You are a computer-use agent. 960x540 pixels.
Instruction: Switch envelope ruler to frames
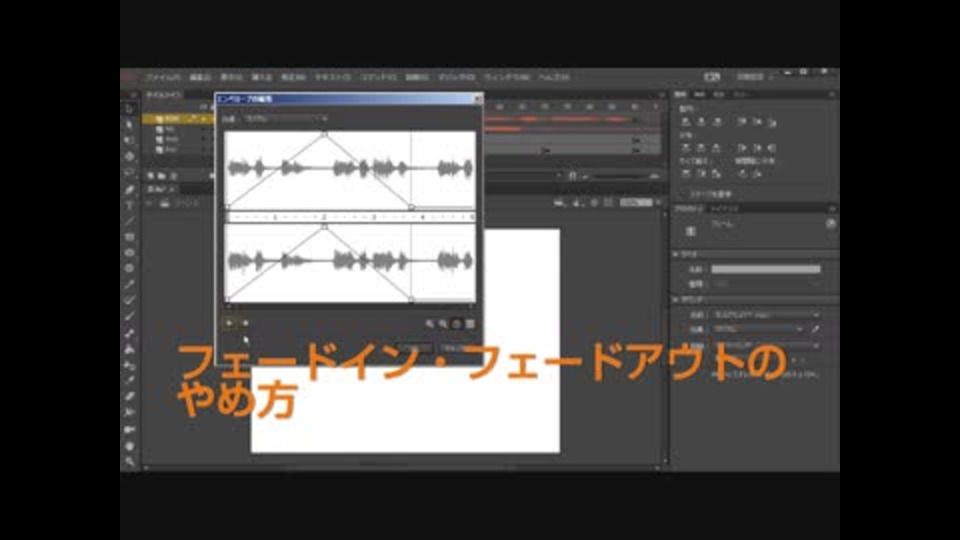coord(470,324)
